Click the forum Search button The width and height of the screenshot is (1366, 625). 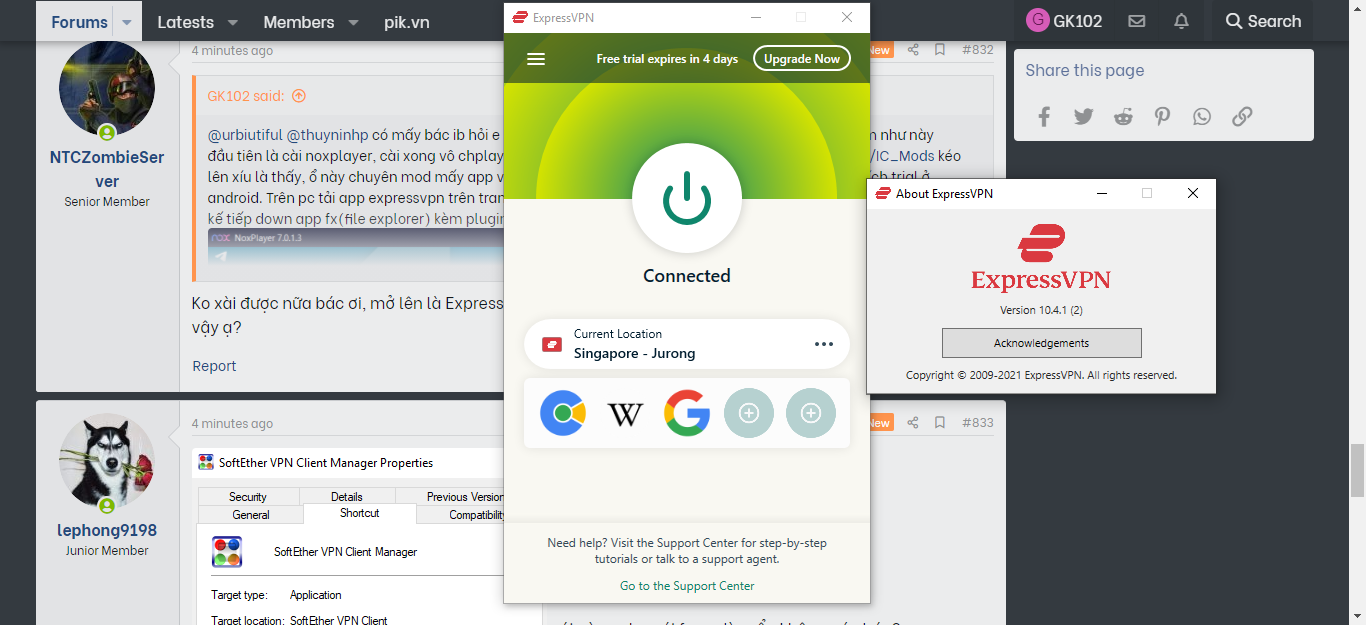coord(1264,21)
